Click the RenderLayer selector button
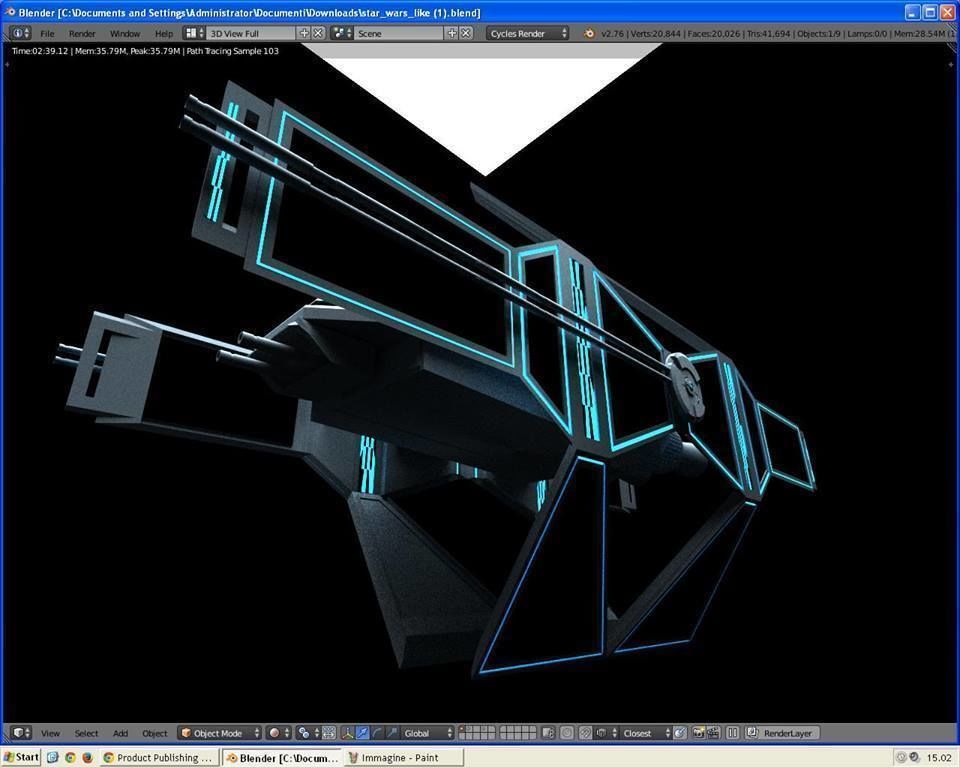Image resolution: width=960 pixels, height=768 pixels. pos(782,733)
